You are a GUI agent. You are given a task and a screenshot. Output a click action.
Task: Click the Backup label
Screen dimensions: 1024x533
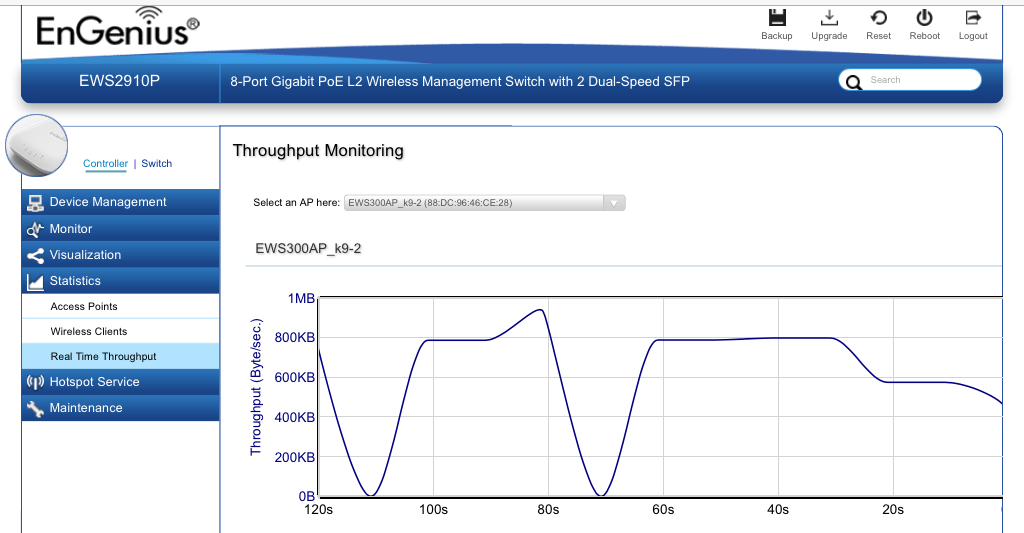(776, 36)
